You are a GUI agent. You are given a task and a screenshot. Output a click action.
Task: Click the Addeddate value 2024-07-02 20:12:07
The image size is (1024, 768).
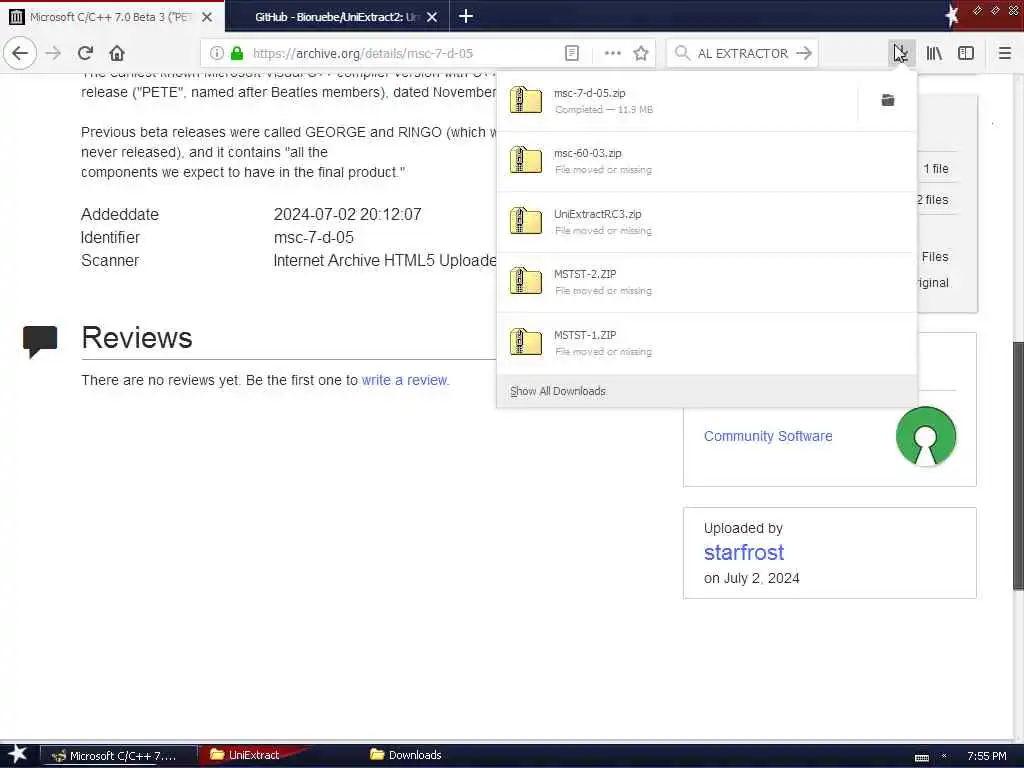tap(347, 214)
